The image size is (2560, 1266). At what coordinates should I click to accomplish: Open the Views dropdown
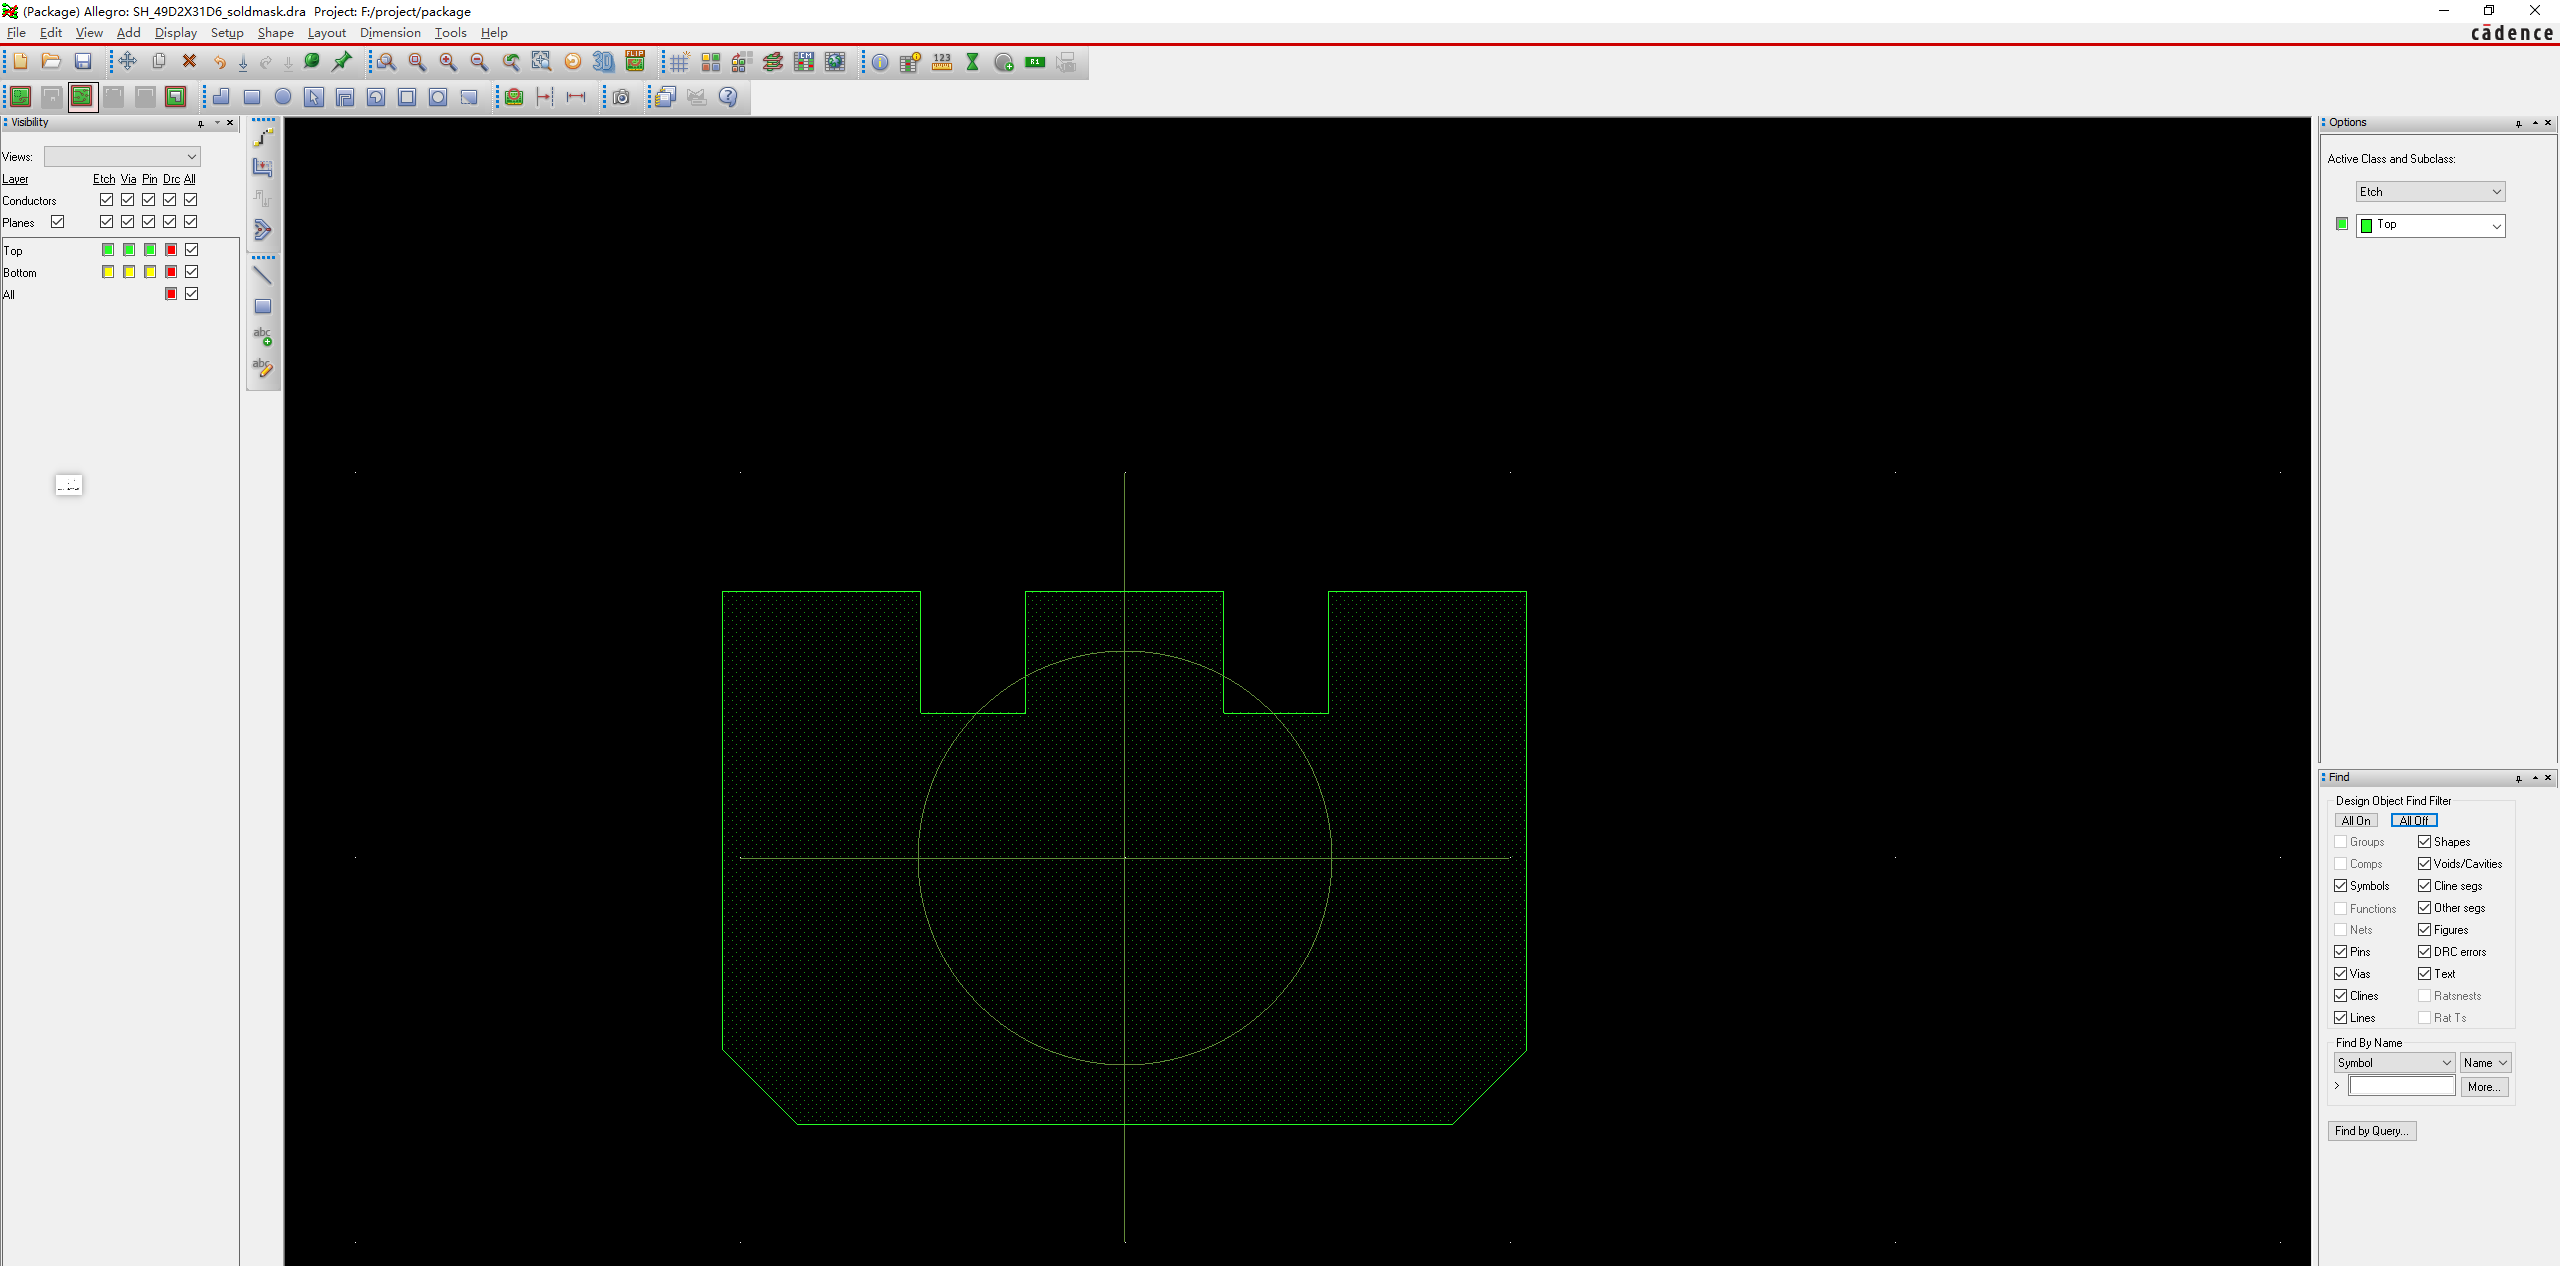click(122, 157)
